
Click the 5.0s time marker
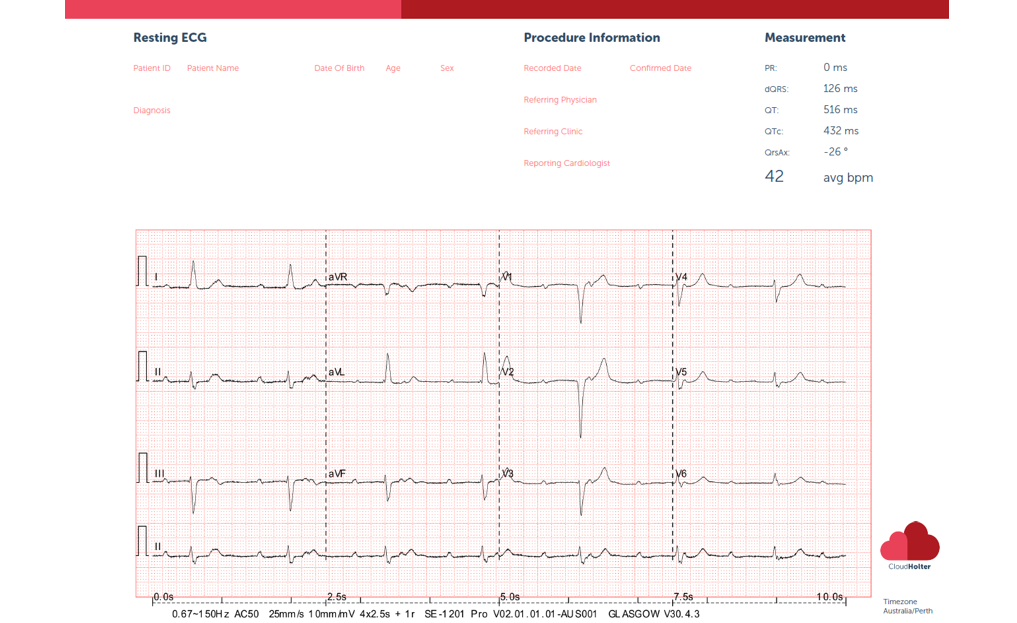510,596
